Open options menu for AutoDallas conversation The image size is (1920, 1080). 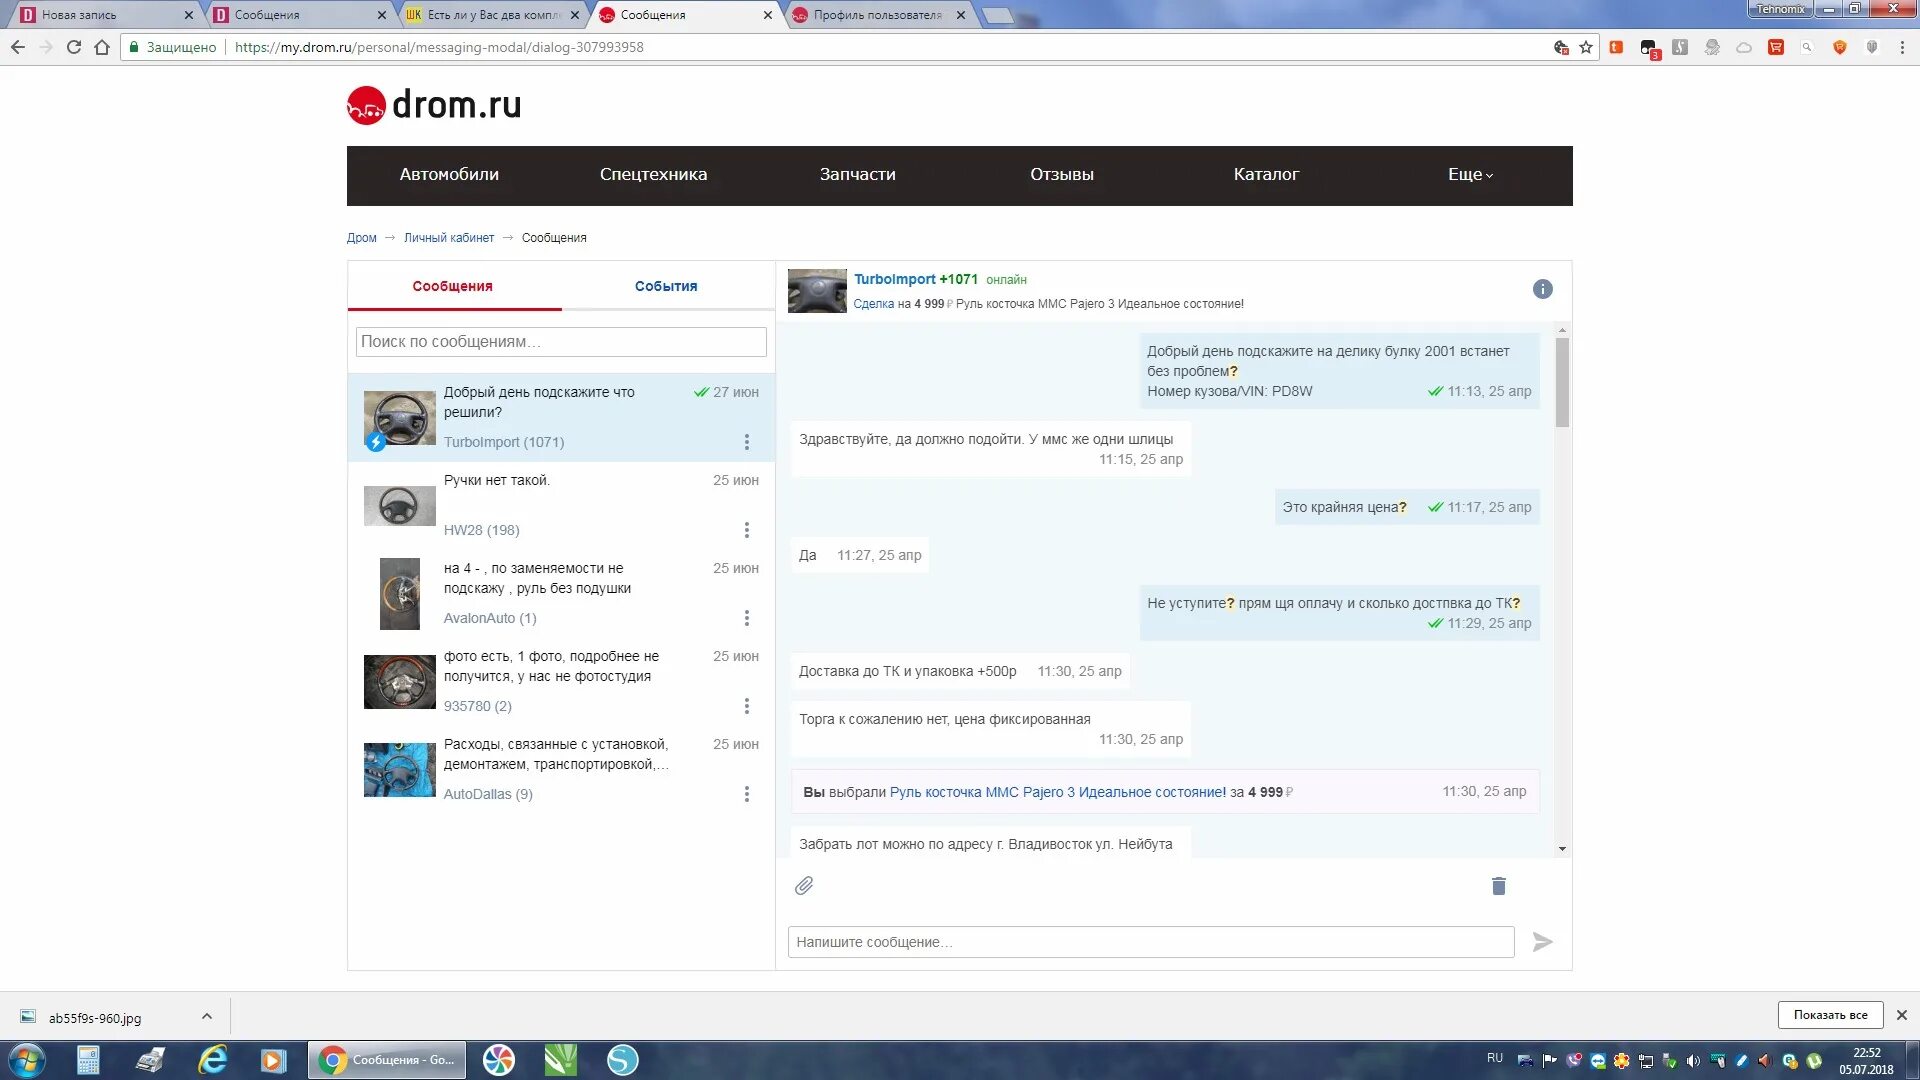pos(746,794)
